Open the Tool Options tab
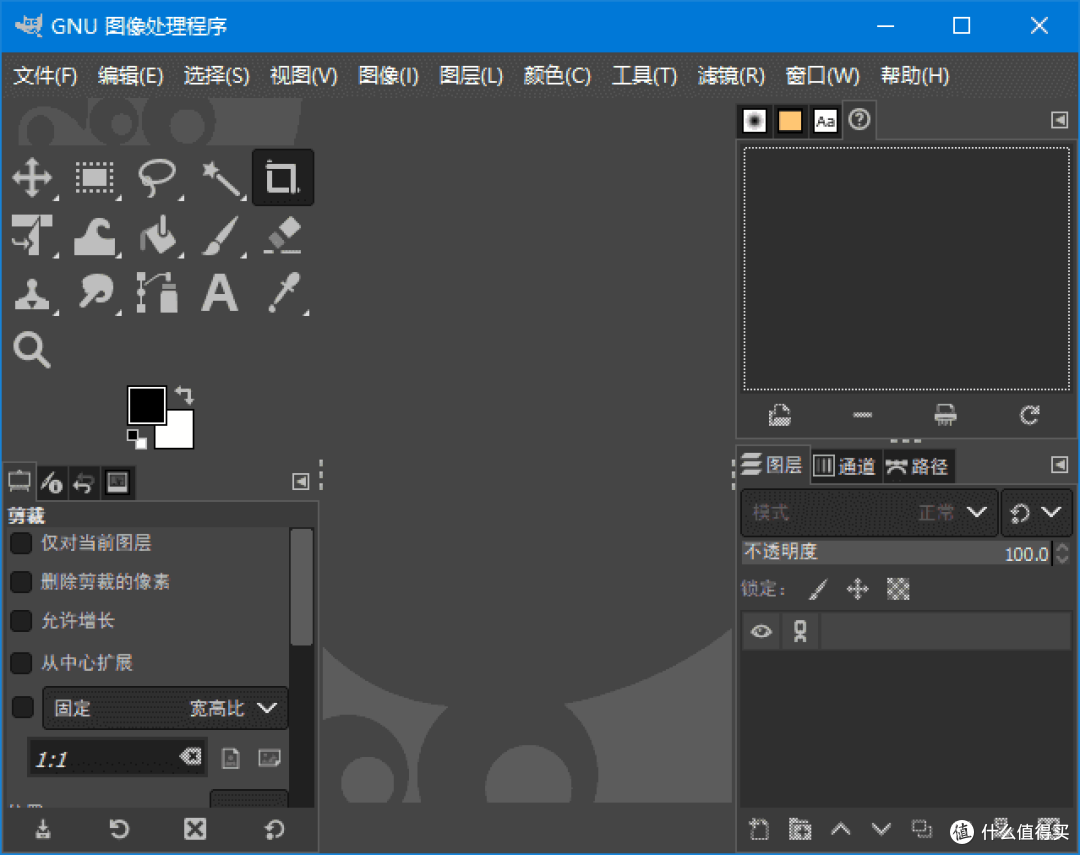 pos(19,481)
